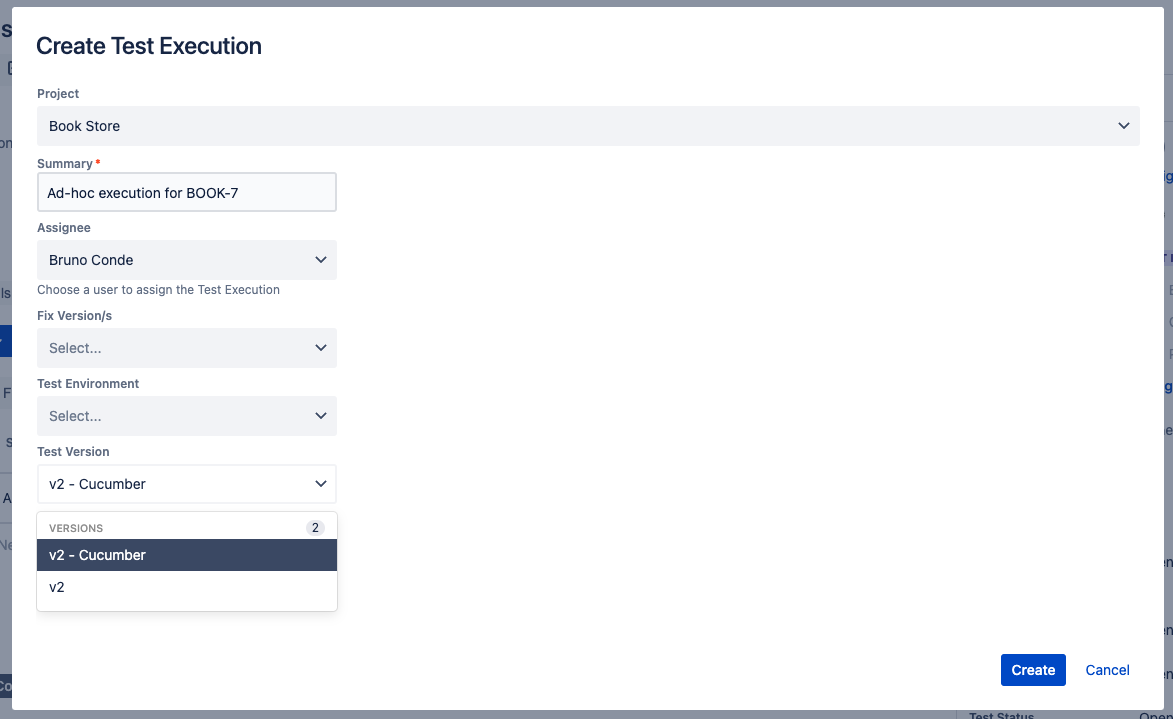Click the chevron icon in Test Environment field
Screen dimensions: 1173x719
coord(321,416)
